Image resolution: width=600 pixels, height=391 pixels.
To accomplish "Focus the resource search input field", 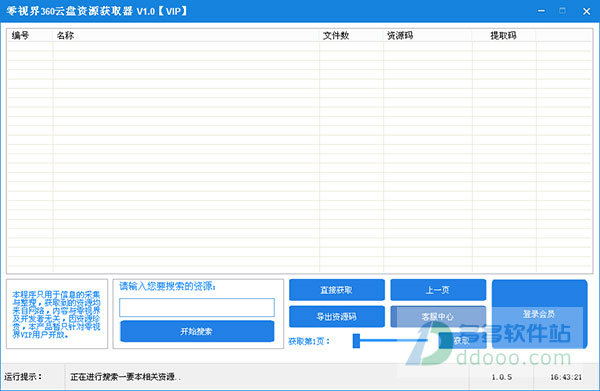I will 197,308.
